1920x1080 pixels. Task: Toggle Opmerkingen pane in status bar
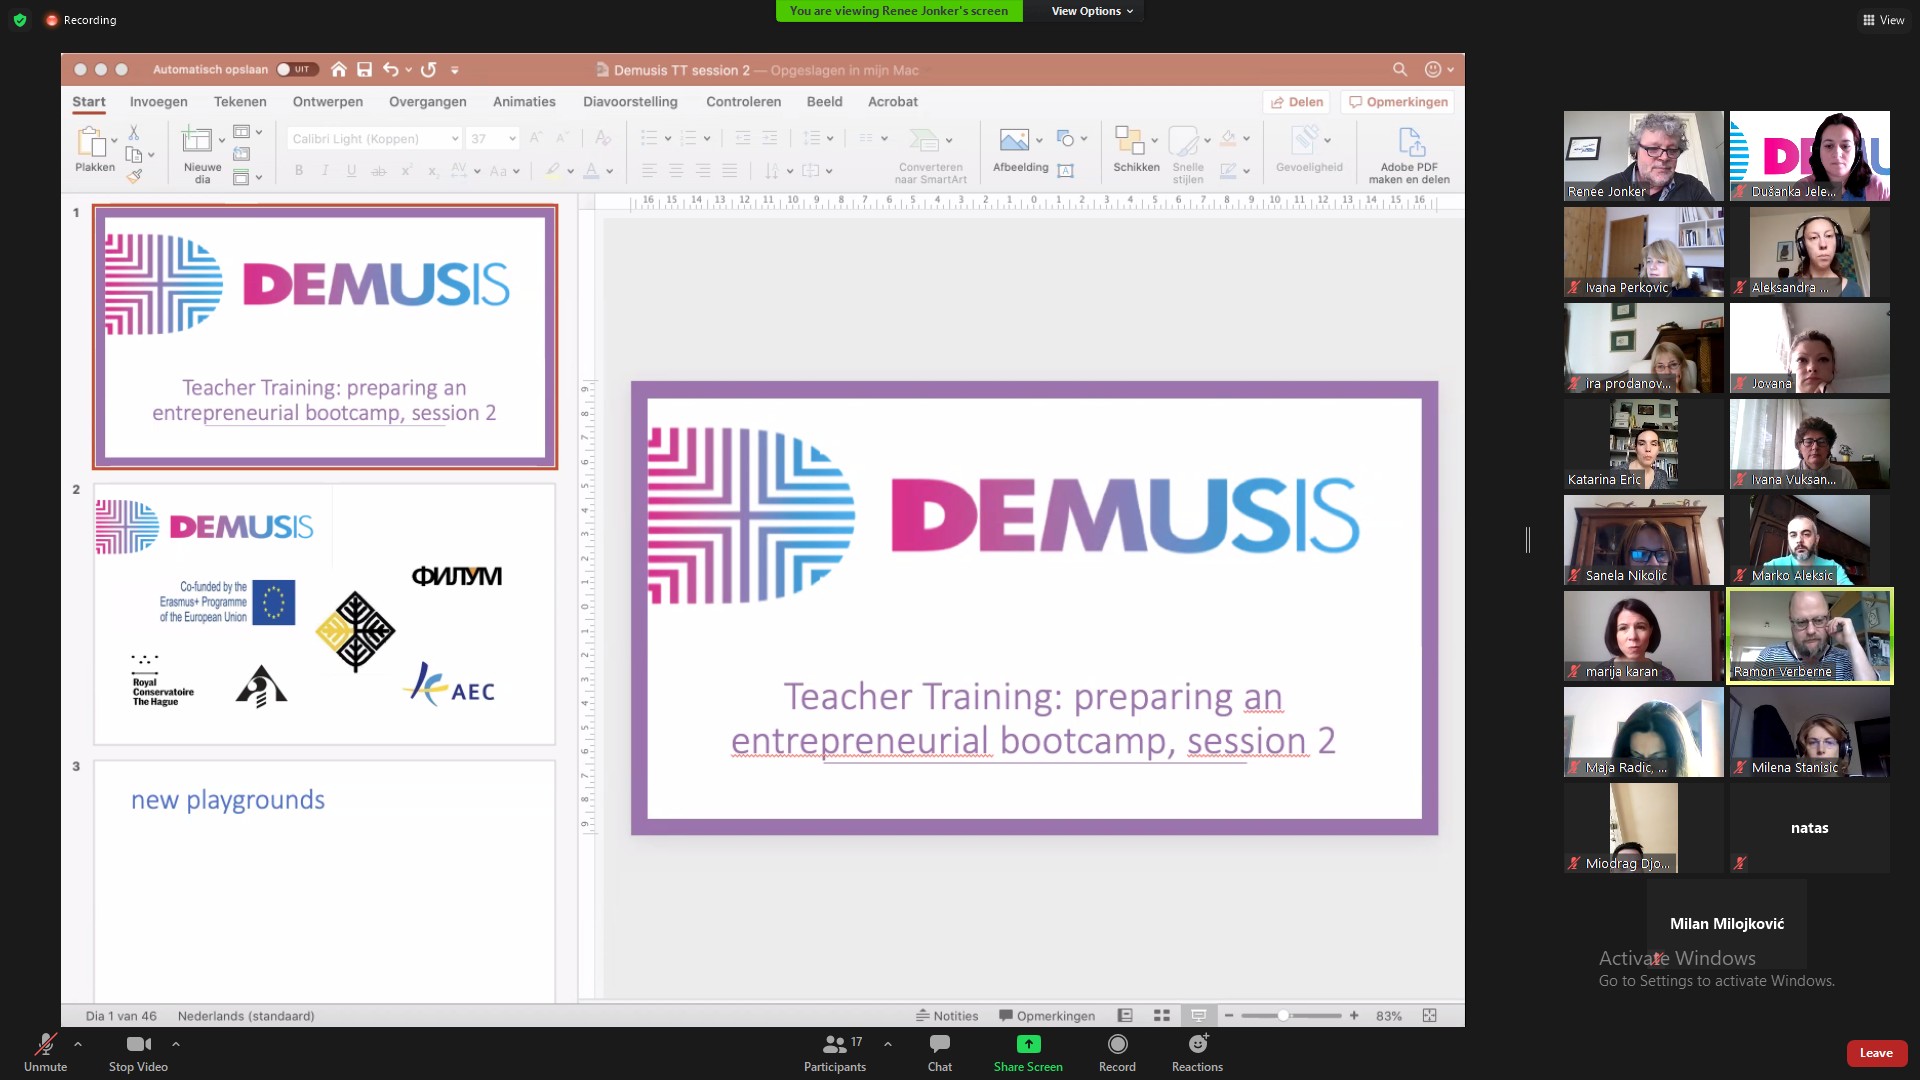point(1047,1015)
